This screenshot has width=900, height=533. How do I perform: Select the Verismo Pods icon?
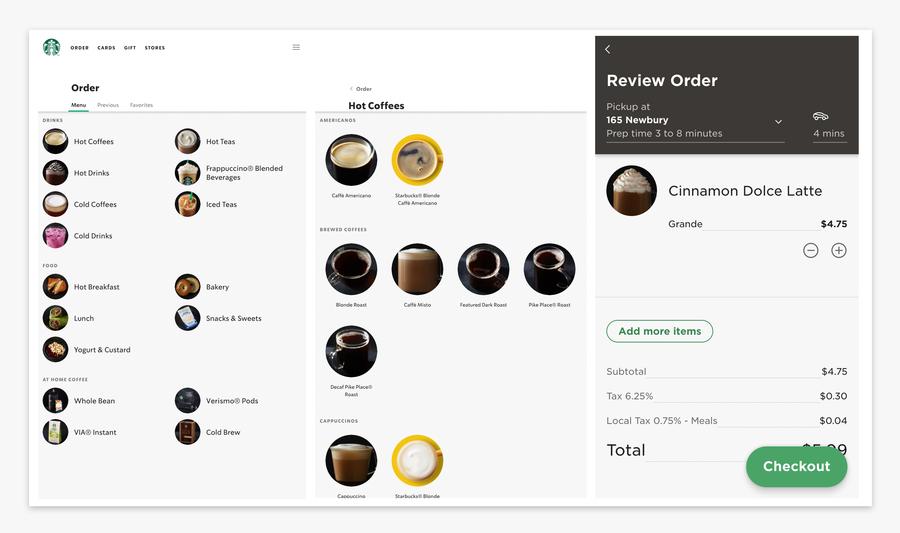[x=187, y=400]
